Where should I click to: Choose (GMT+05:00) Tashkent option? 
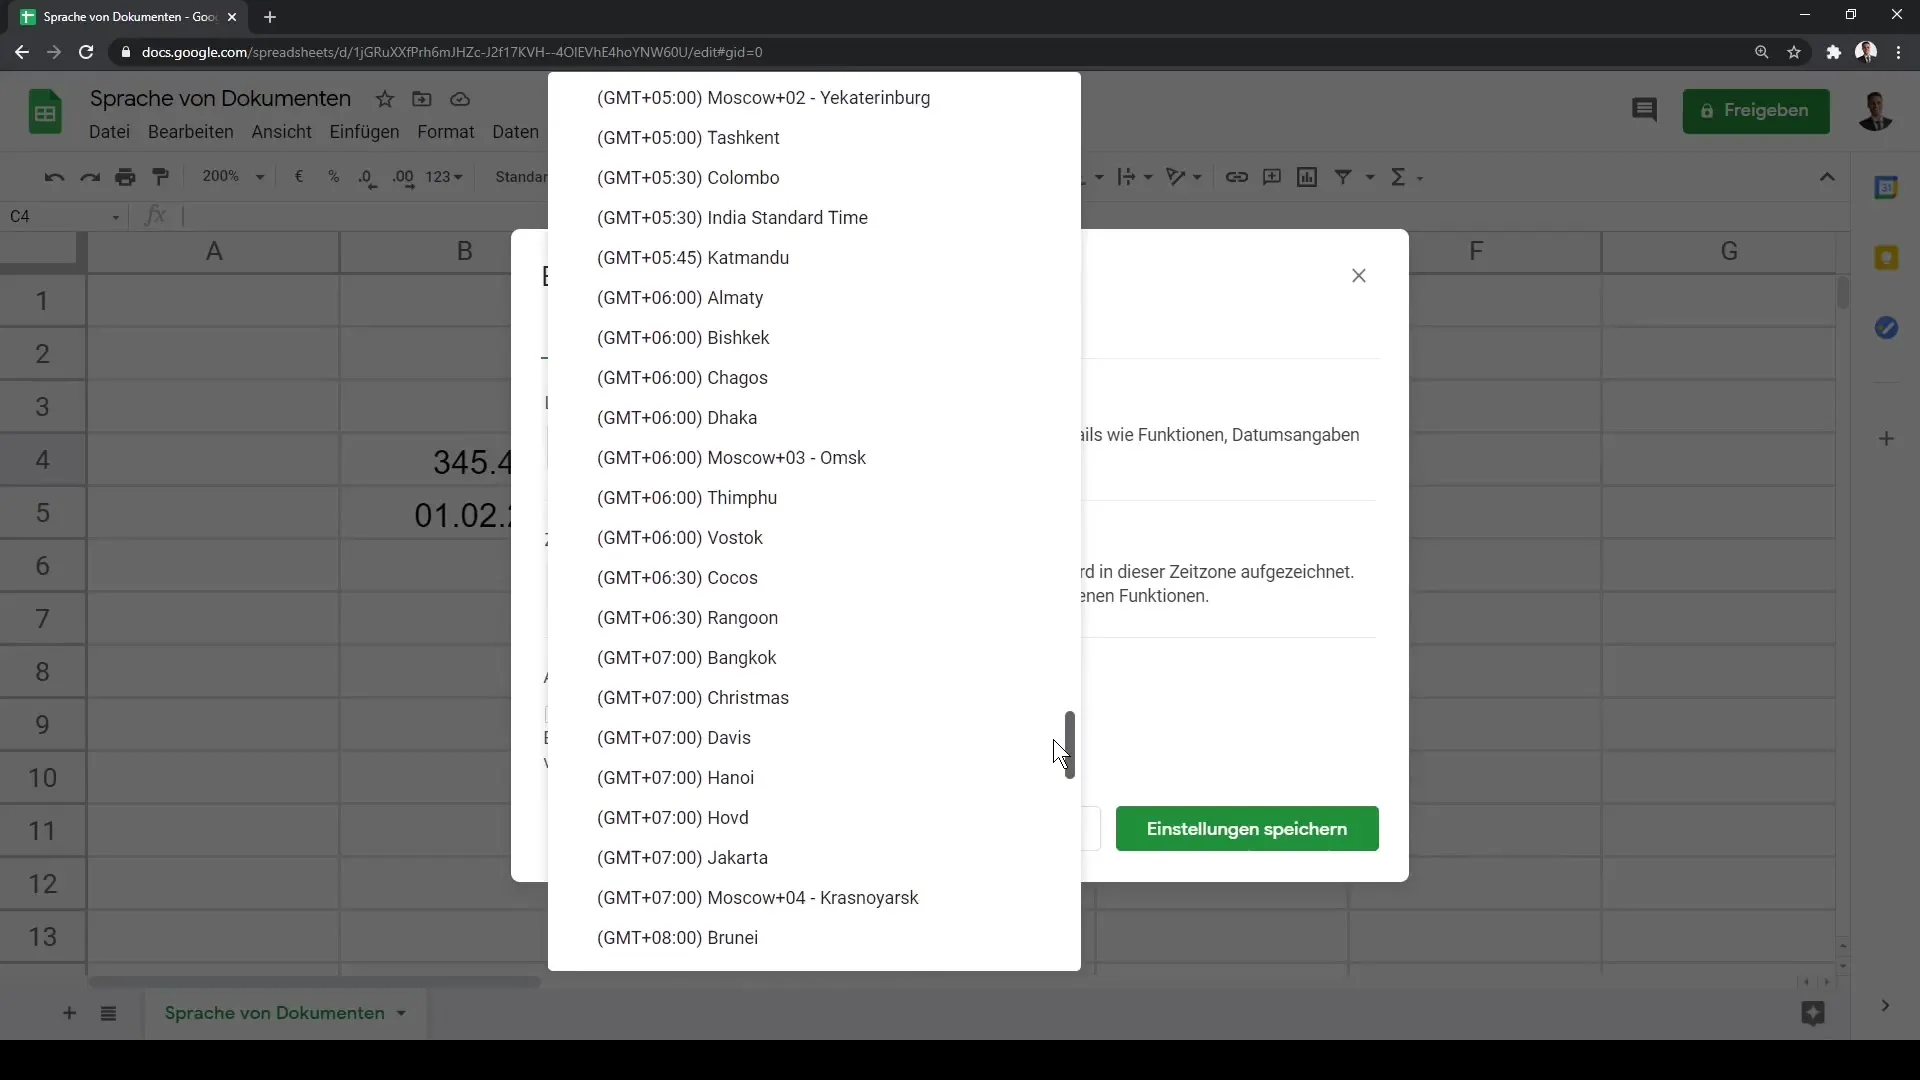click(814, 138)
